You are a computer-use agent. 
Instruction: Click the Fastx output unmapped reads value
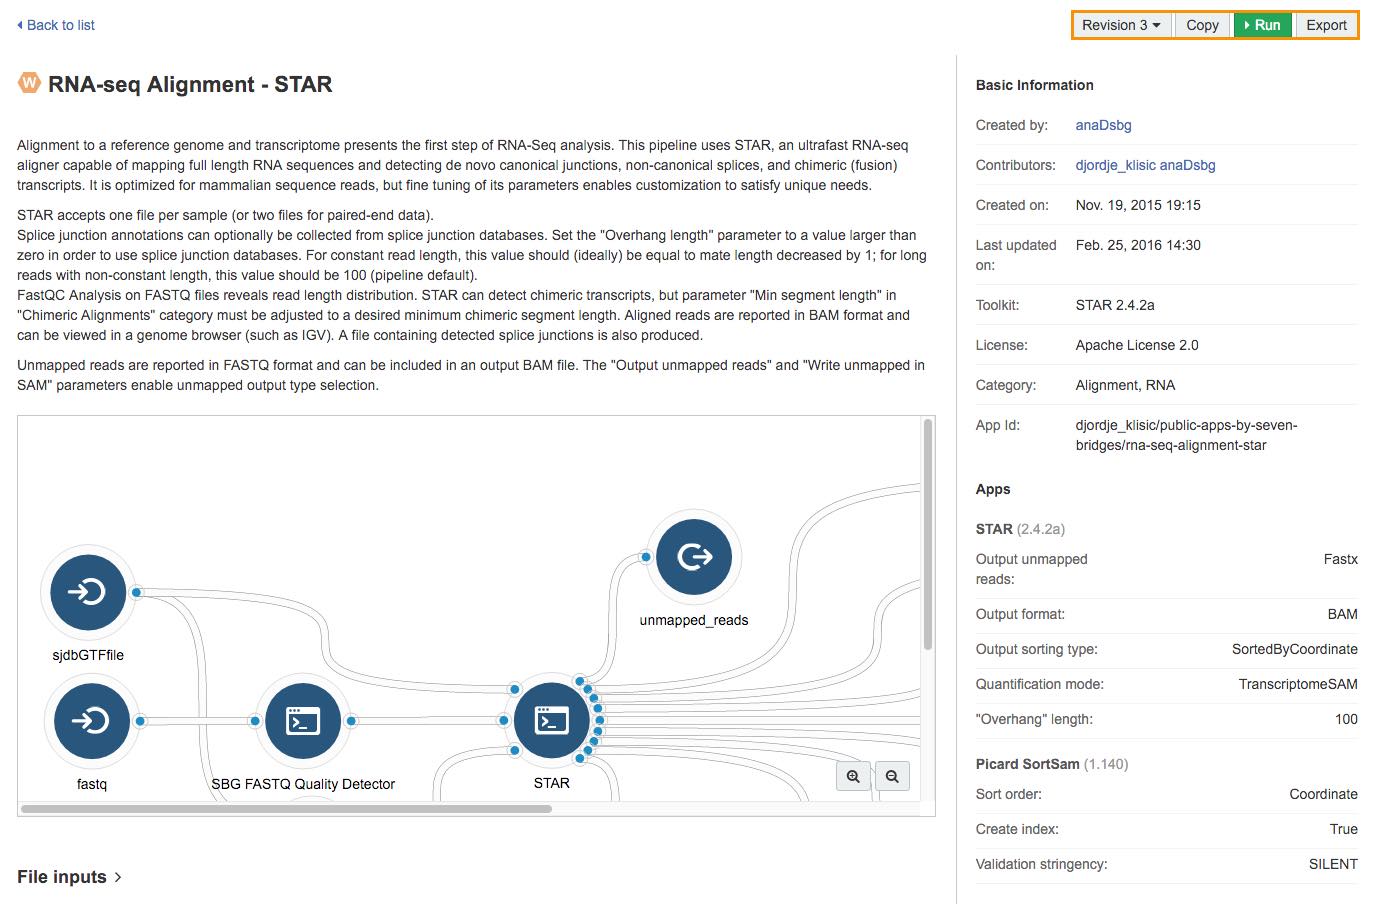(1340, 559)
